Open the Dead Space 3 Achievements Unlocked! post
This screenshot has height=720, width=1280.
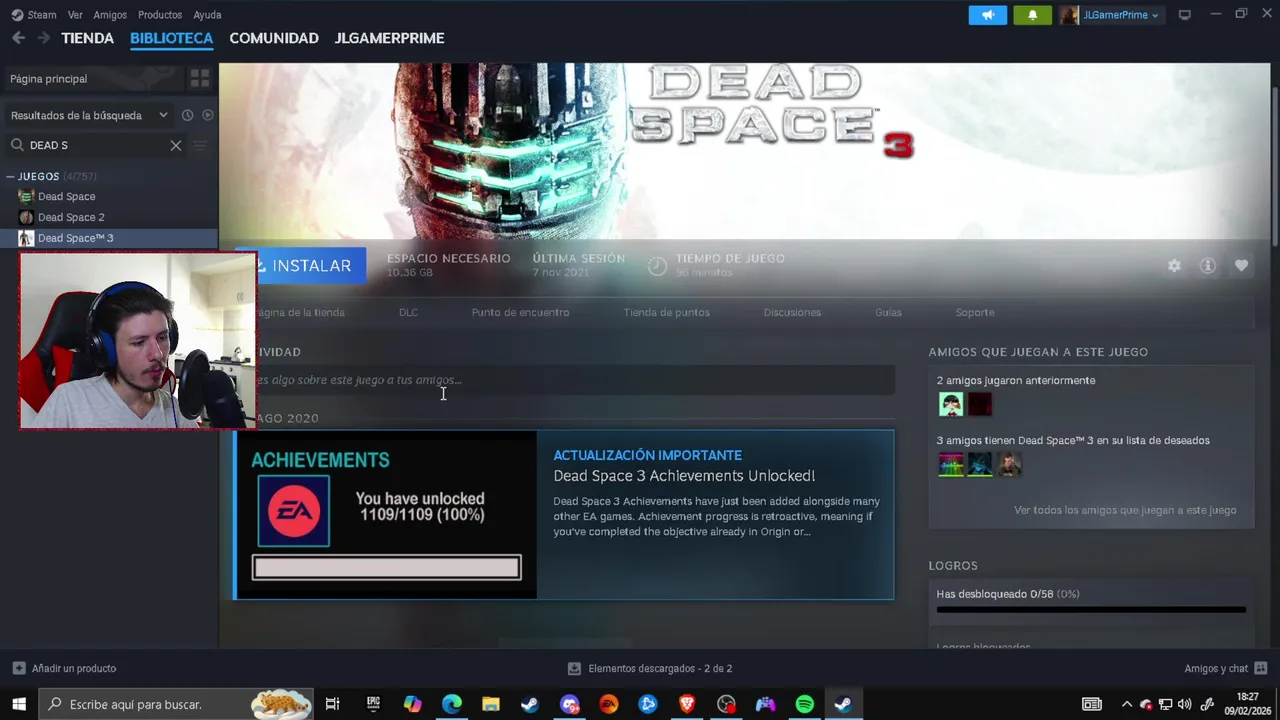point(684,476)
